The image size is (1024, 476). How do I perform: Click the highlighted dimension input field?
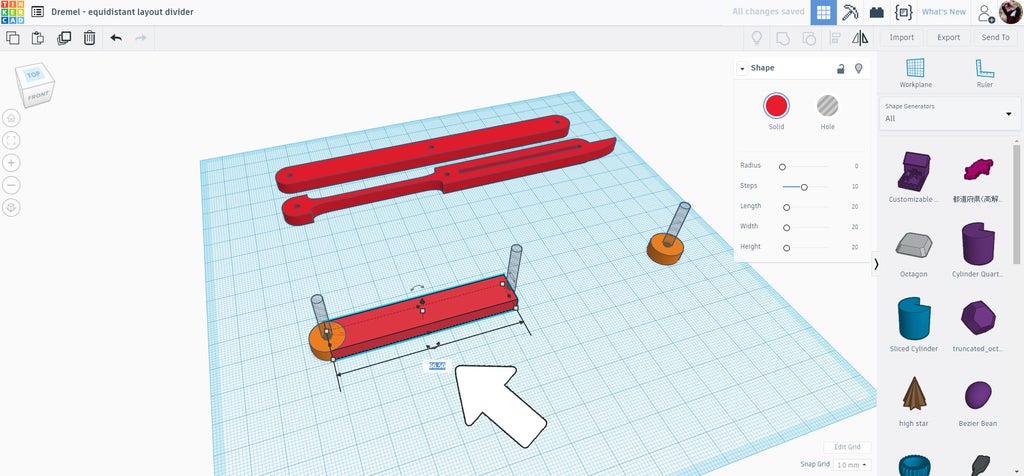click(437, 366)
